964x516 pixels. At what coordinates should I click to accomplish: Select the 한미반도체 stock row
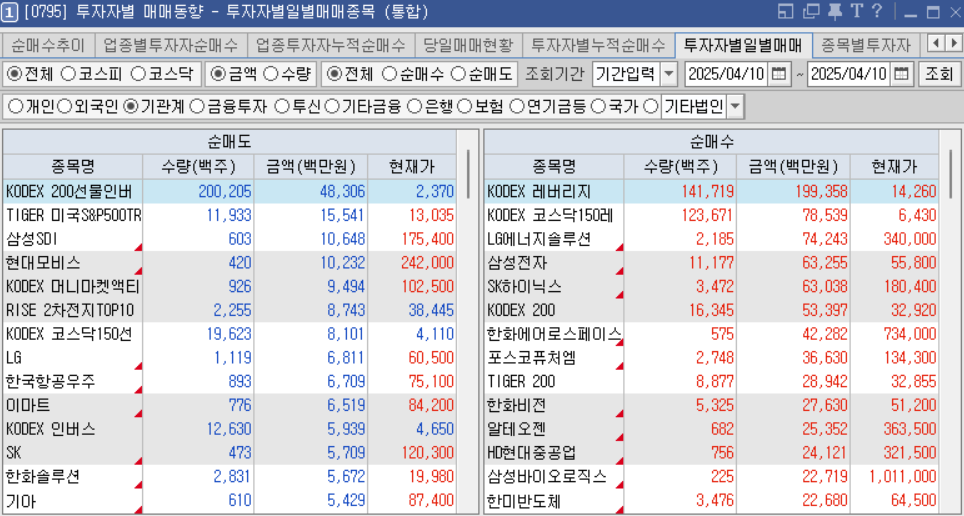pos(711,501)
